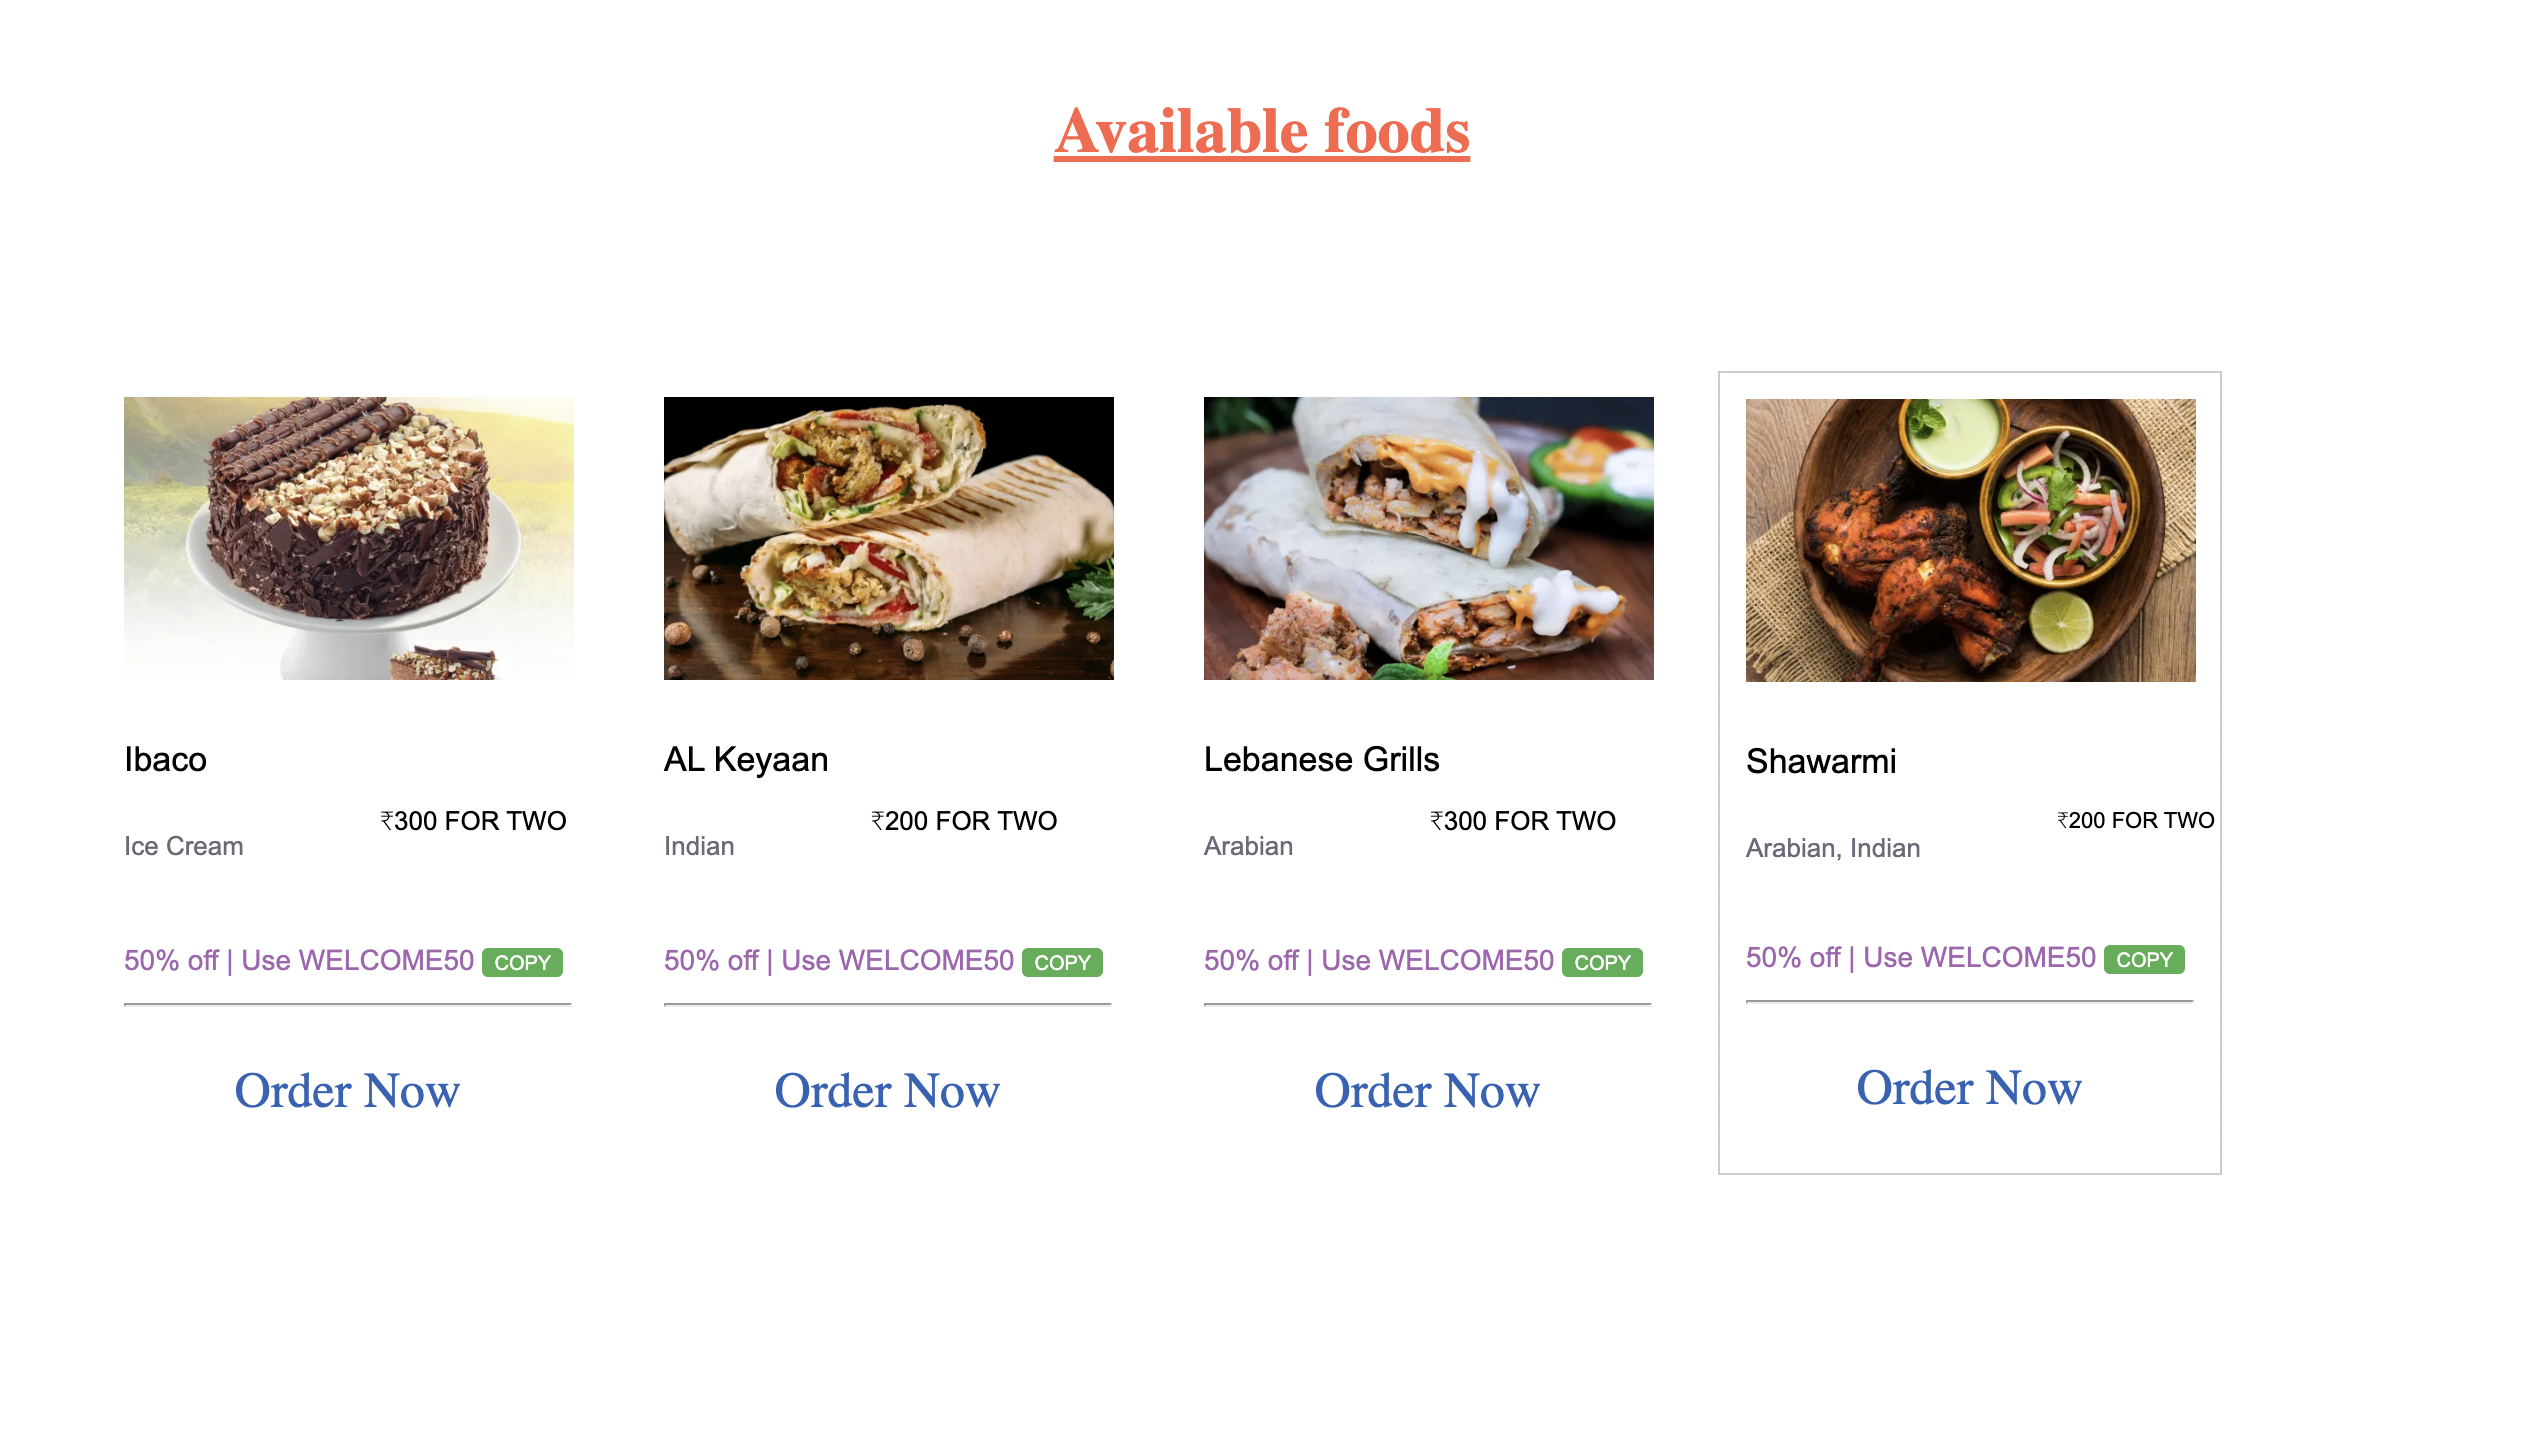Open the AL Keyaan wrap image

coord(888,538)
